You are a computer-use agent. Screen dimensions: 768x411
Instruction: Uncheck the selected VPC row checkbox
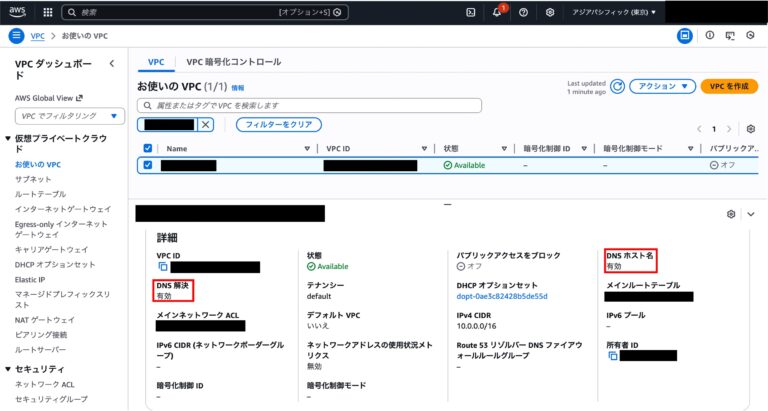point(148,165)
